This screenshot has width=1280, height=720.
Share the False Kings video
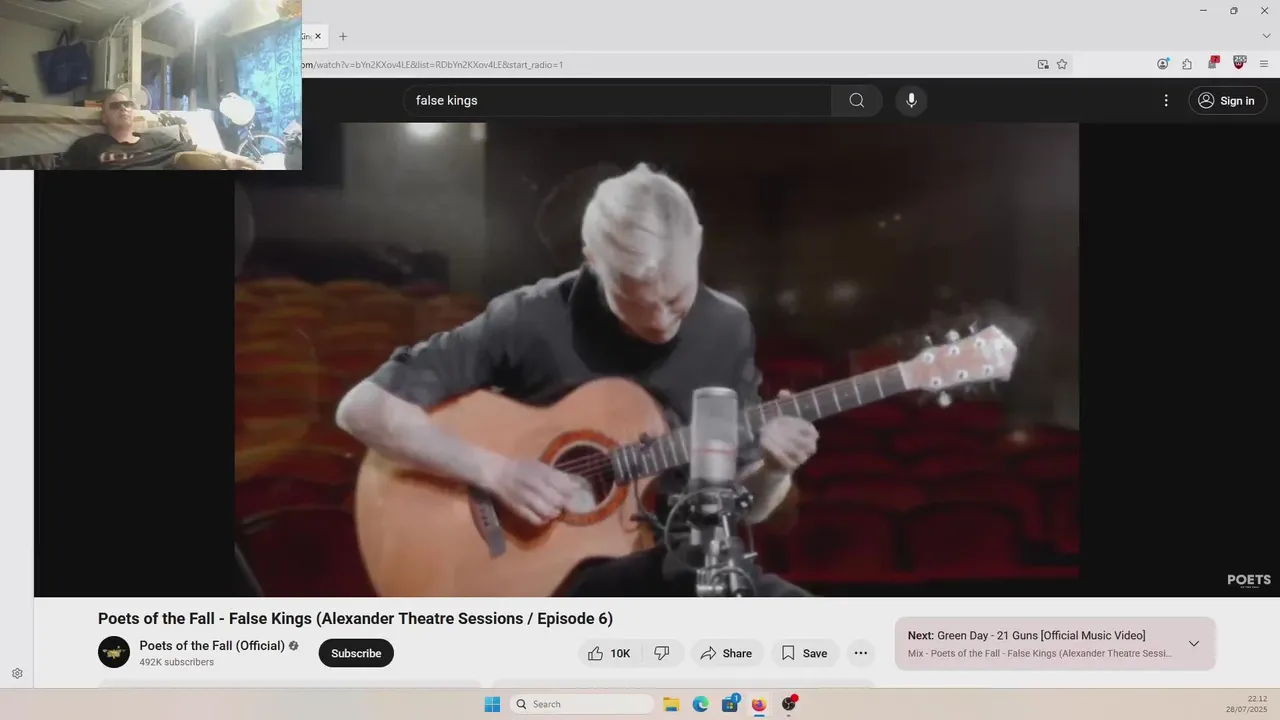click(726, 653)
